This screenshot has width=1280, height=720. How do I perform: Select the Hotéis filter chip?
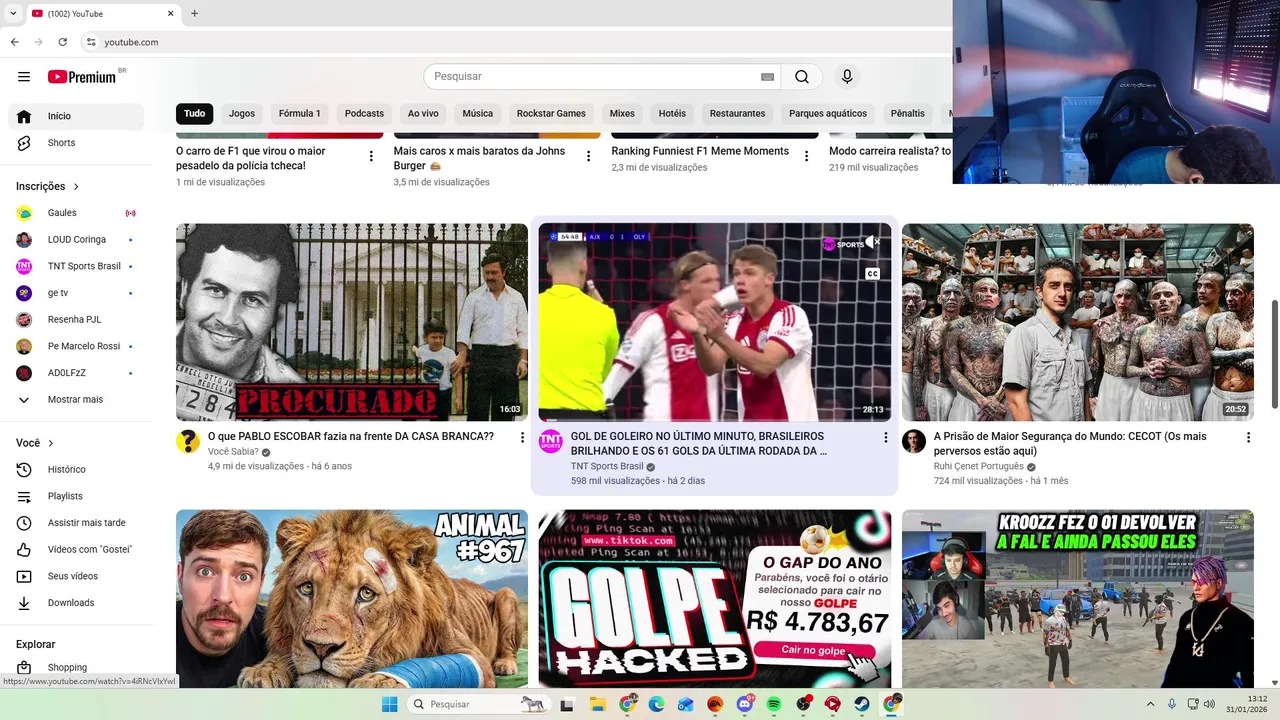[673, 113]
